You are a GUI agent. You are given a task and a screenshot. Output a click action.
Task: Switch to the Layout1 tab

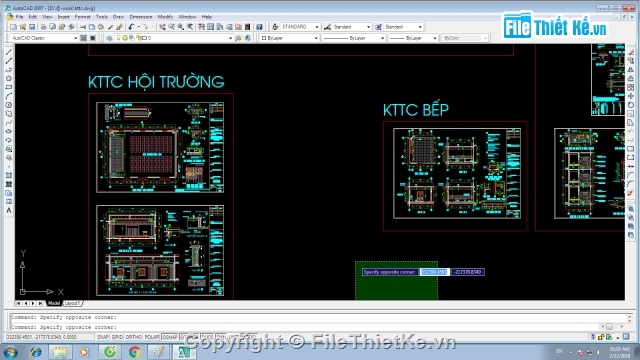(72, 303)
